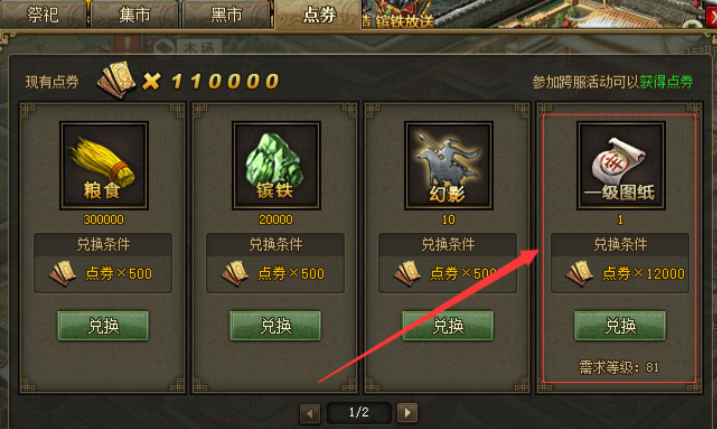Select the 一级图纸 blueprint scroll icon
Screen dimensions: 717x429
pos(621,165)
